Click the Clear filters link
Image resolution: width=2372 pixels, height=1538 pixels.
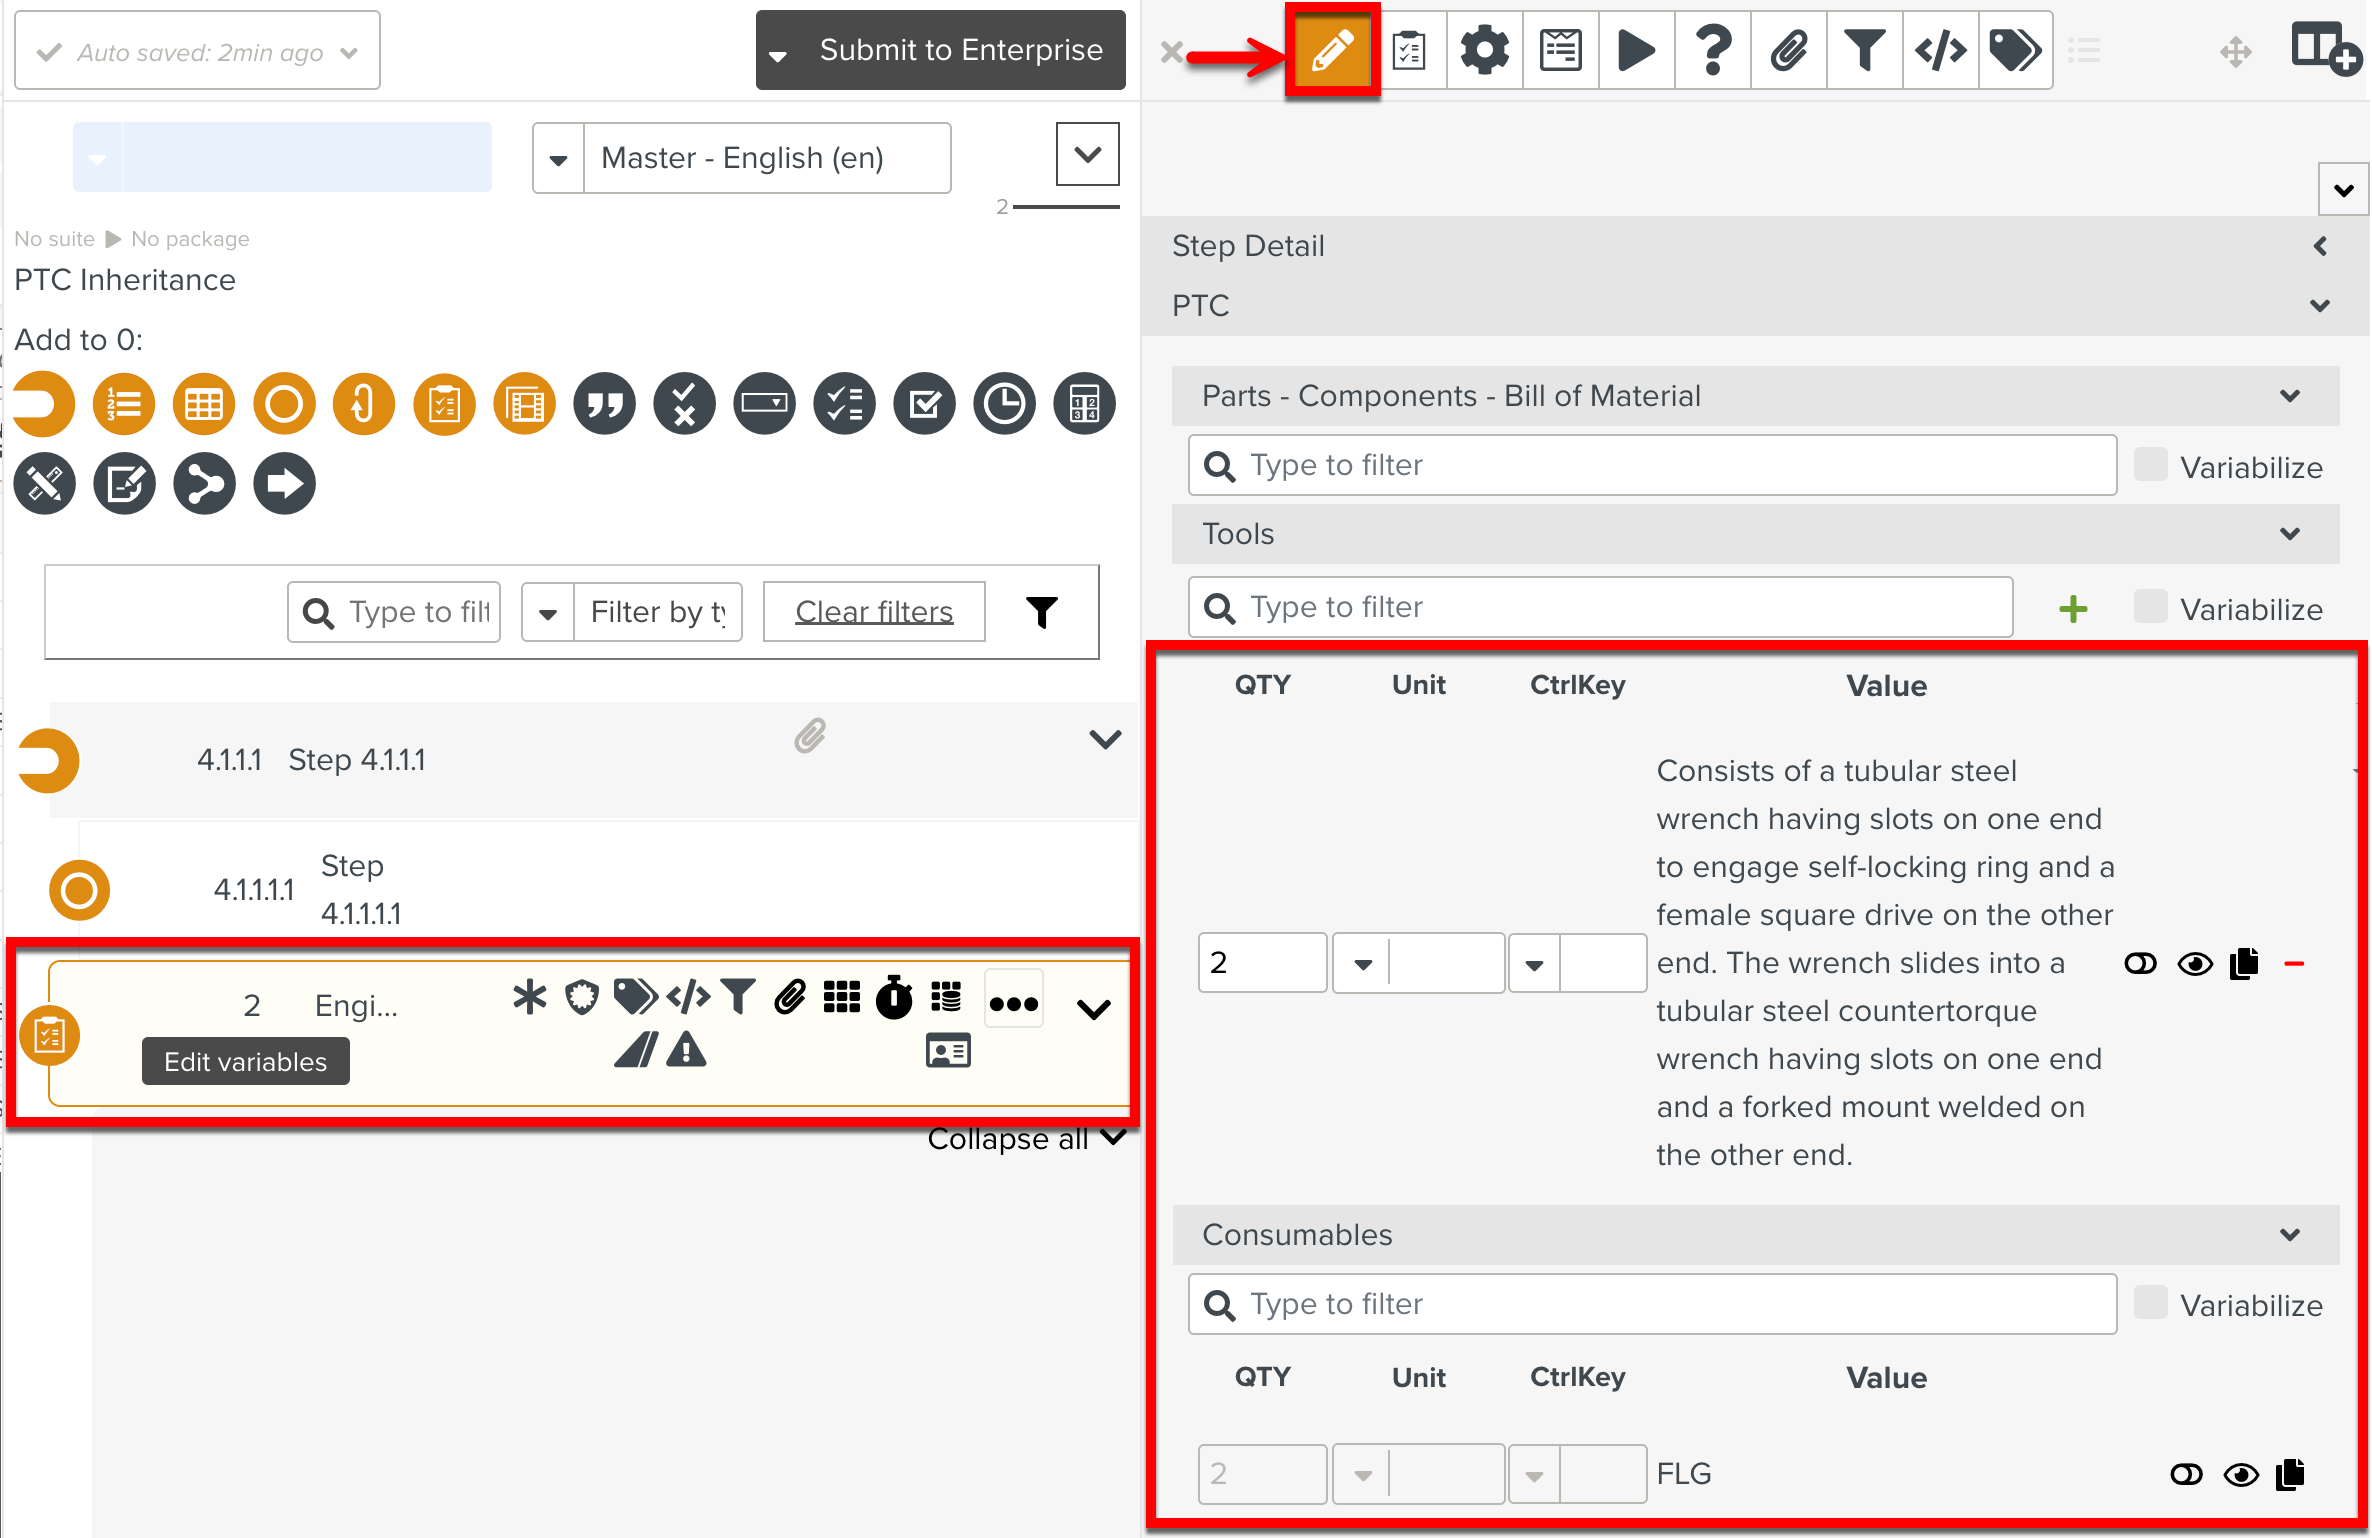pos(874,612)
